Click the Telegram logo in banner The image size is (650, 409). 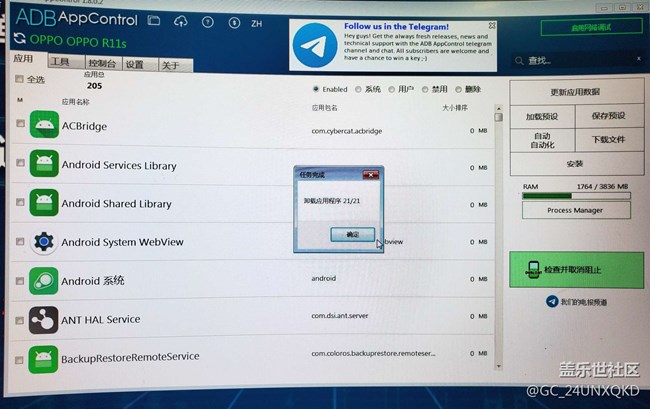pos(315,44)
